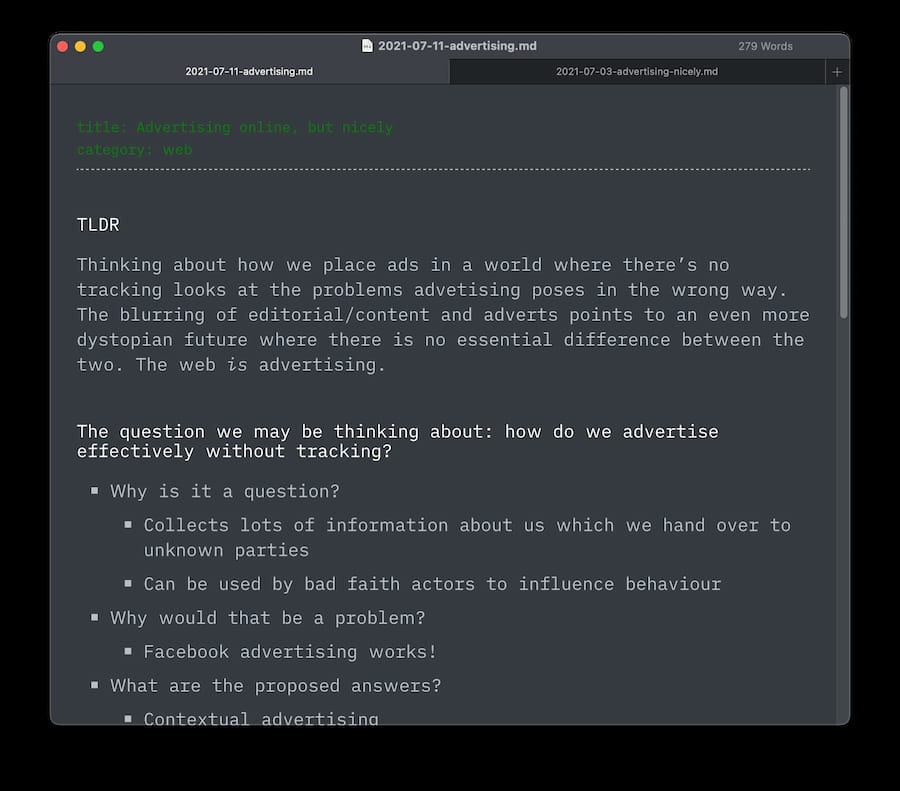Image resolution: width=900 pixels, height=791 pixels.
Task: Close the window with the red button
Action: [x=63, y=46]
